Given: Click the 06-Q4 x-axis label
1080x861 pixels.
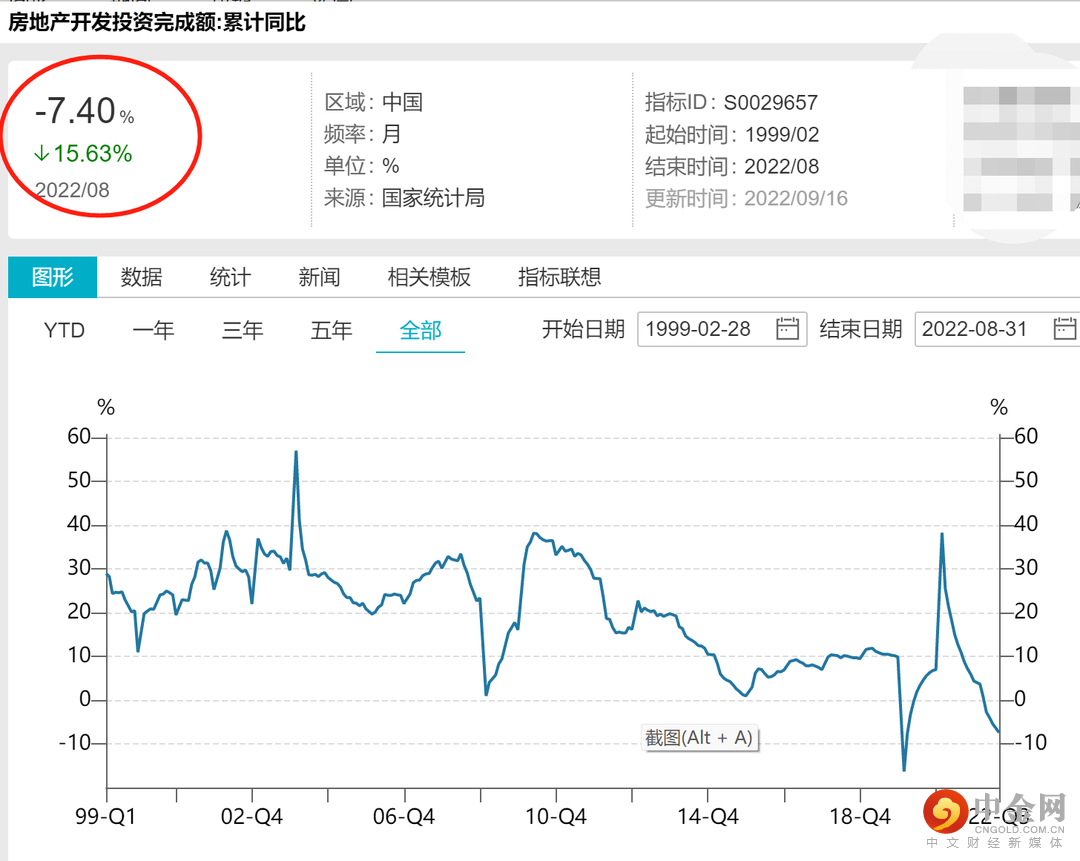Looking at the screenshot, I should tap(404, 817).
